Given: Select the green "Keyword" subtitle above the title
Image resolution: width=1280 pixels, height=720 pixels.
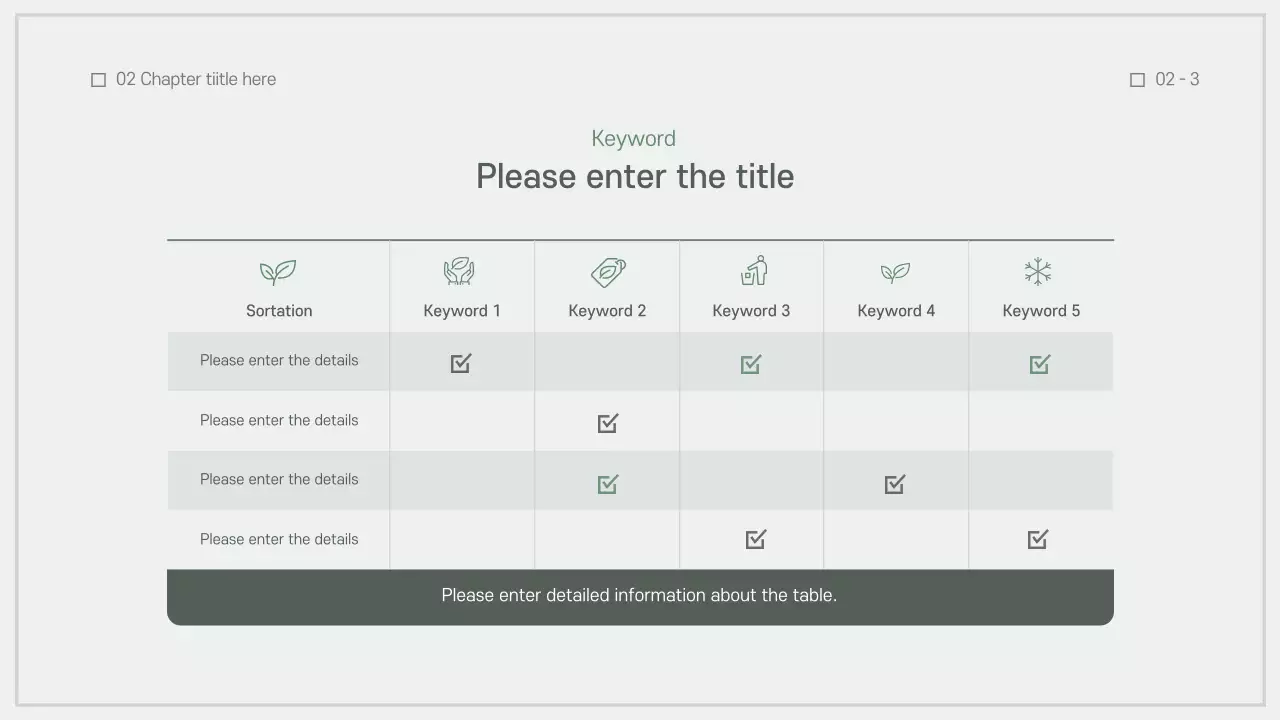Looking at the screenshot, I should pos(634,139).
